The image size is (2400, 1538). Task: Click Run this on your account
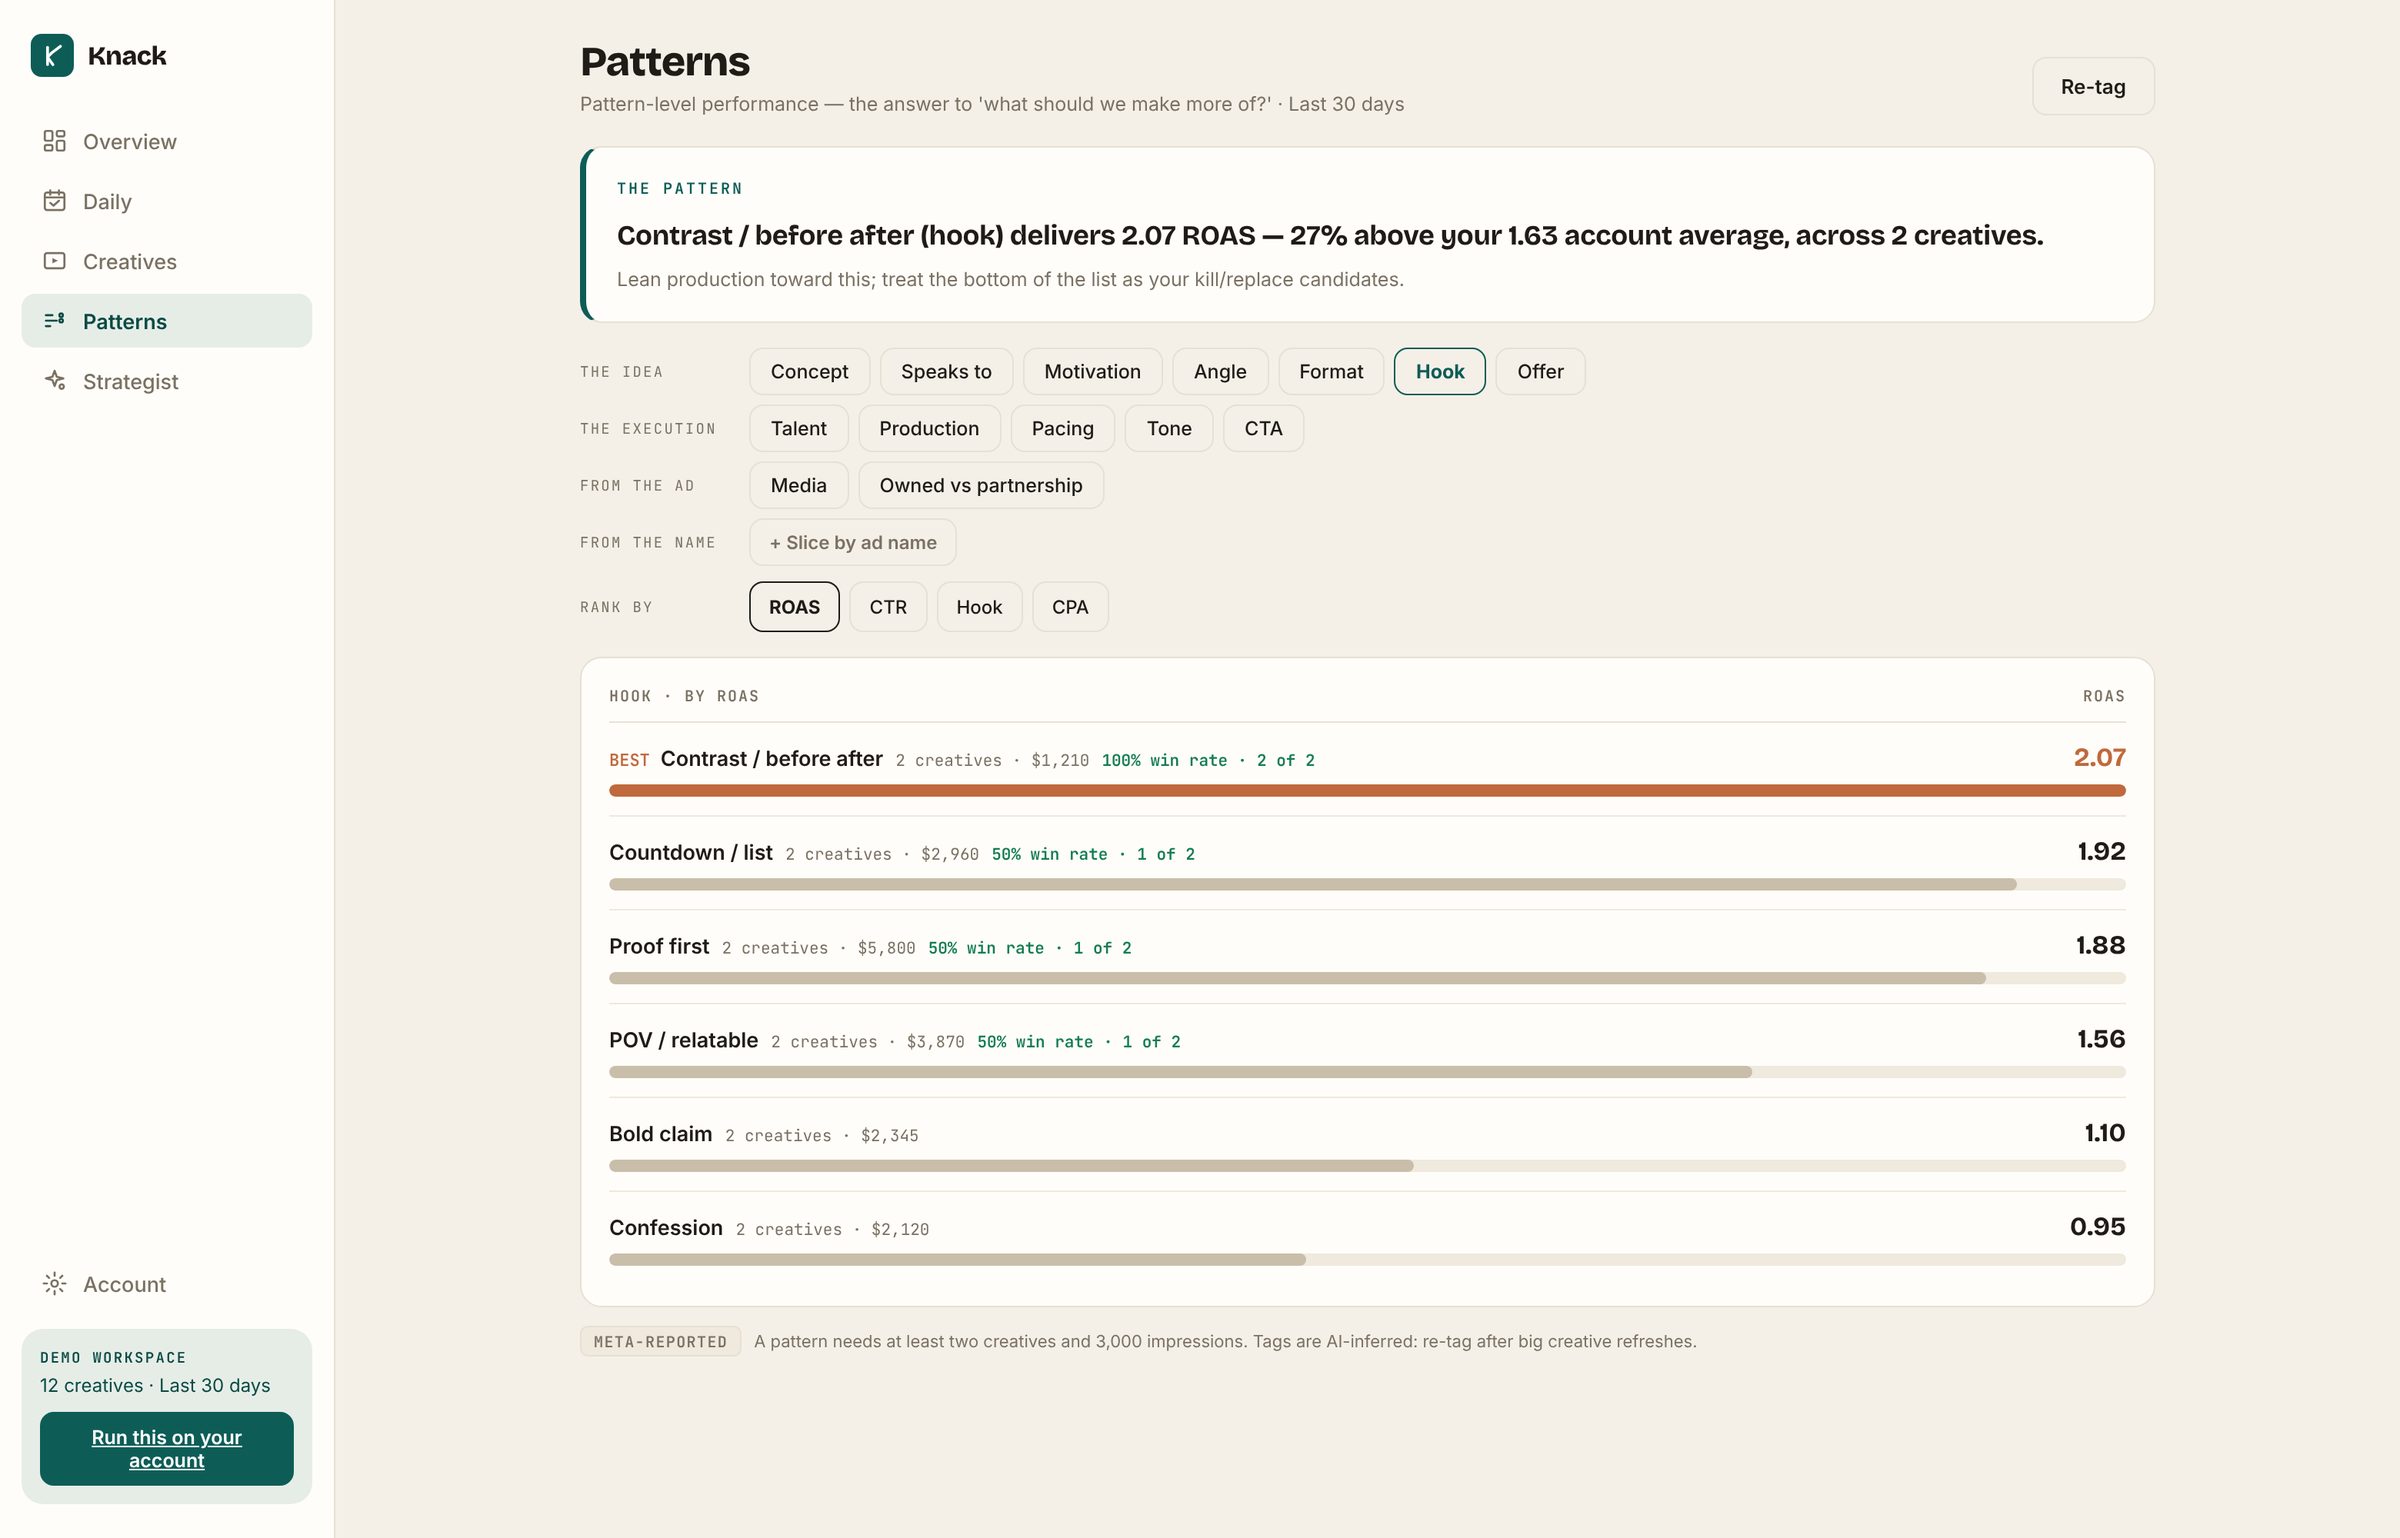[x=166, y=1449]
